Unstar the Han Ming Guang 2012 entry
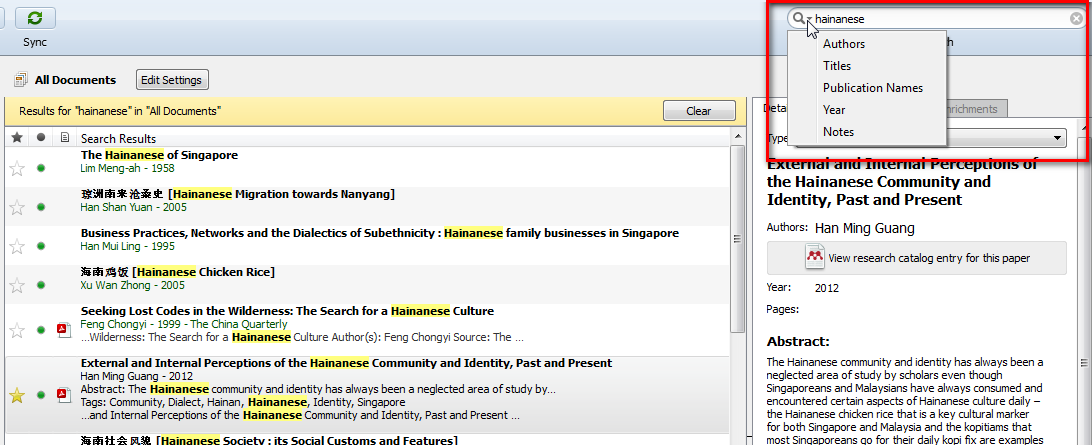 [x=17, y=396]
